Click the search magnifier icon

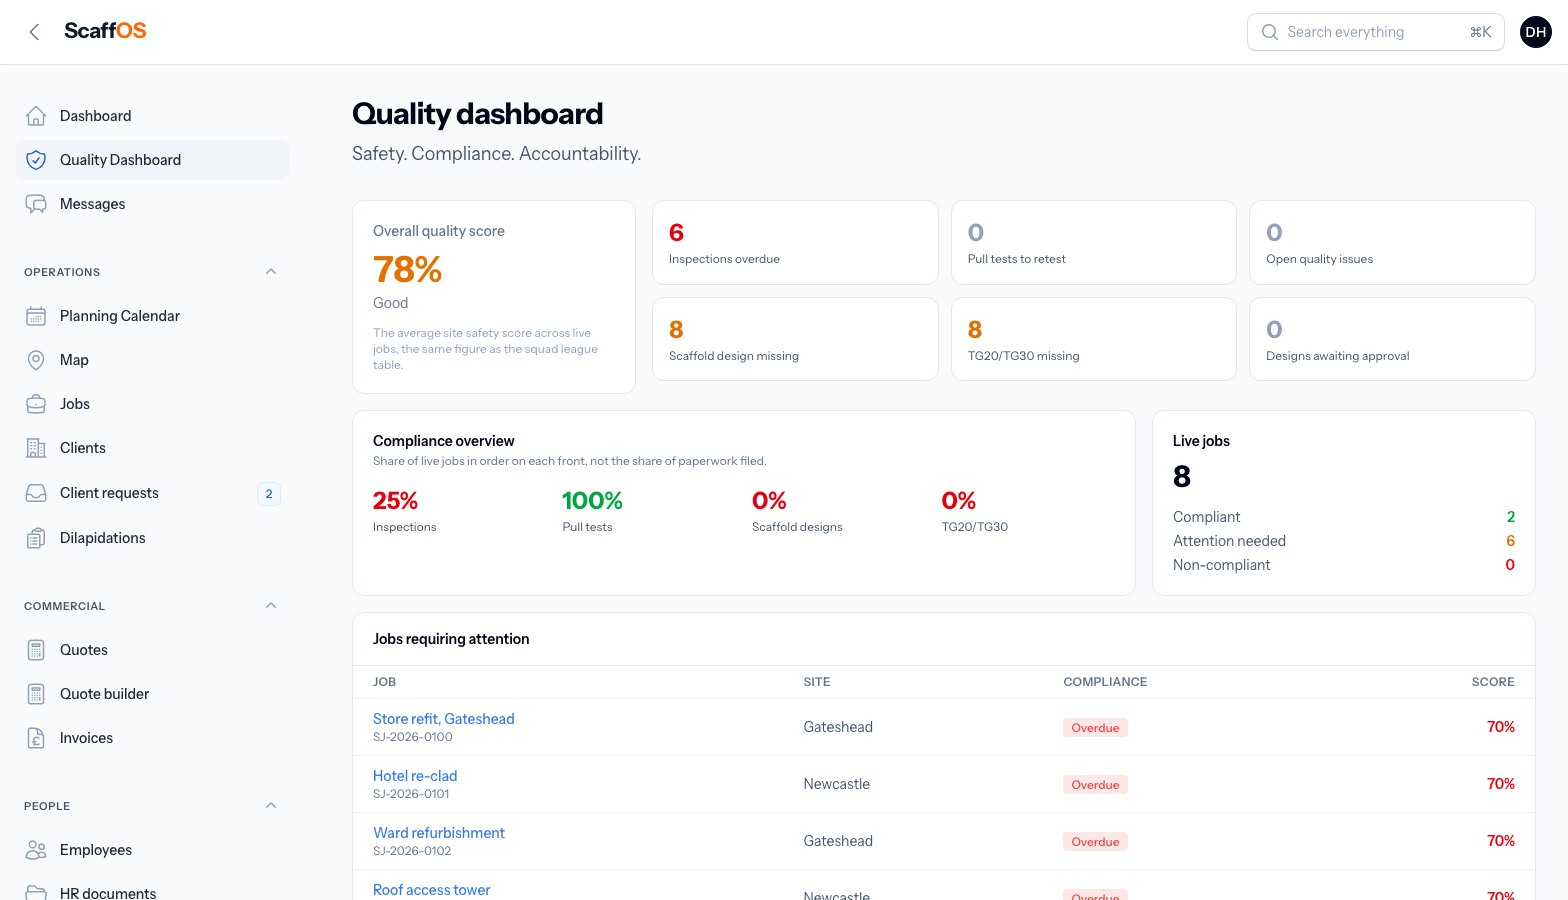click(x=1270, y=32)
